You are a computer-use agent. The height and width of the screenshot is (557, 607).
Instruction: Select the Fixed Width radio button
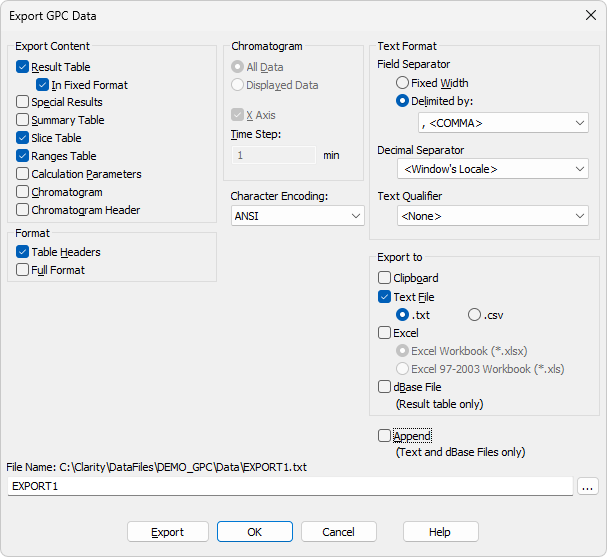(402, 83)
